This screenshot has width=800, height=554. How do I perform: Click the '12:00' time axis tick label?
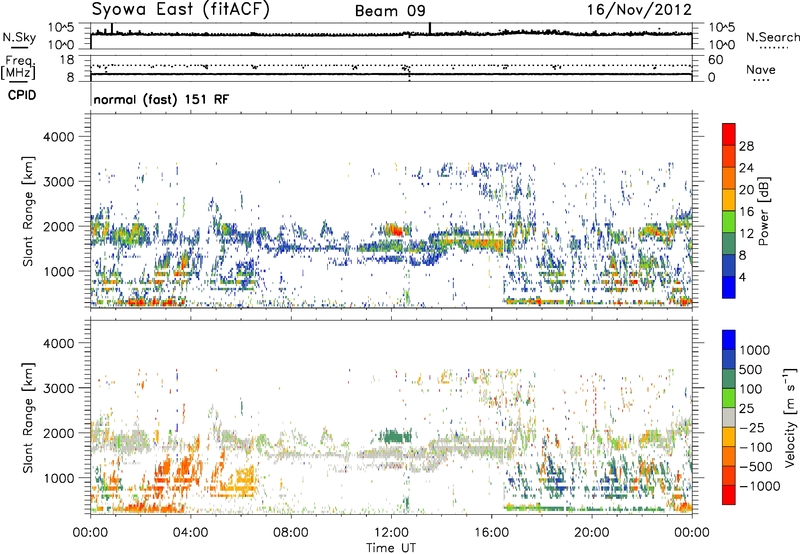point(391,533)
